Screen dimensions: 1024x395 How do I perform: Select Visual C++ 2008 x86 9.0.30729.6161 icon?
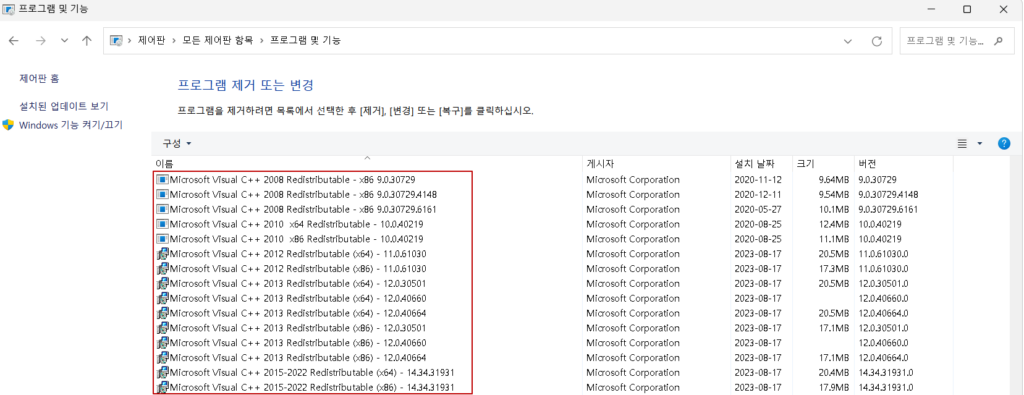tap(162, 209)
